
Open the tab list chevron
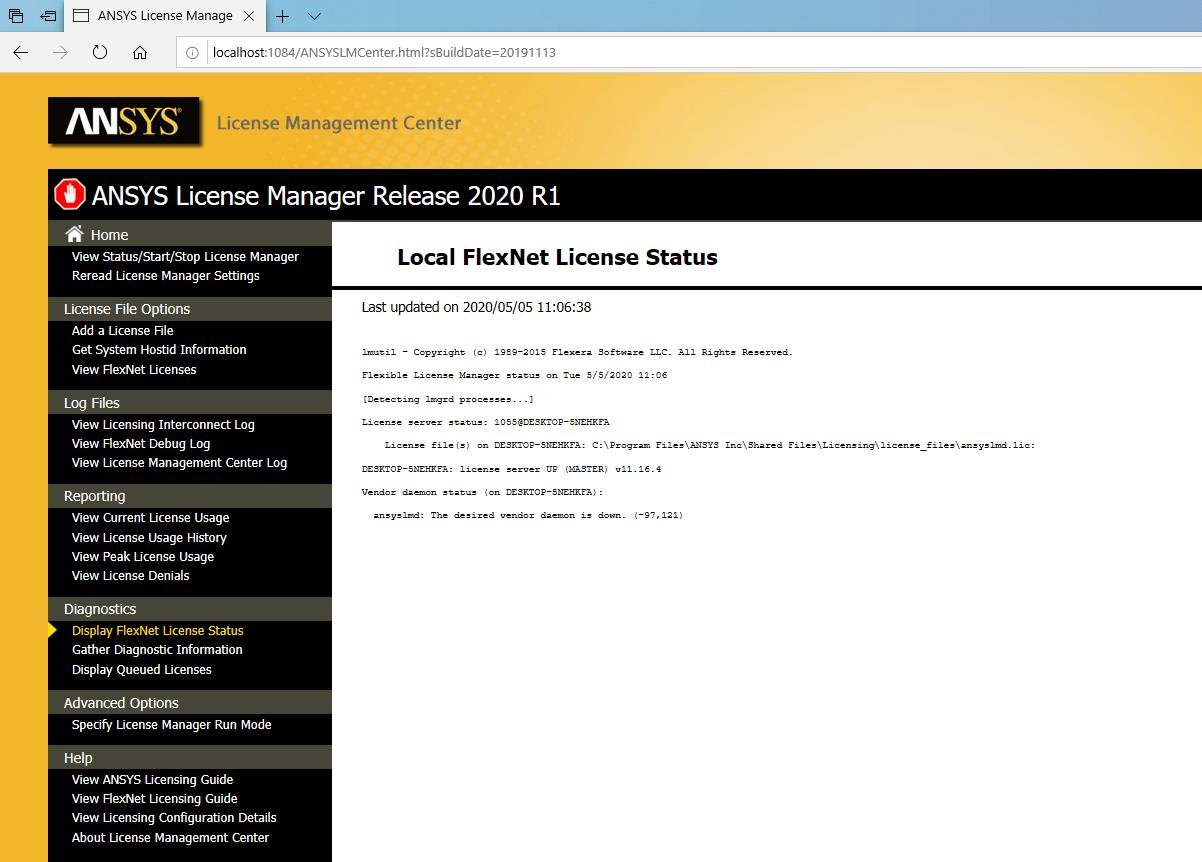pyautogui.click(x=314, y=16)
